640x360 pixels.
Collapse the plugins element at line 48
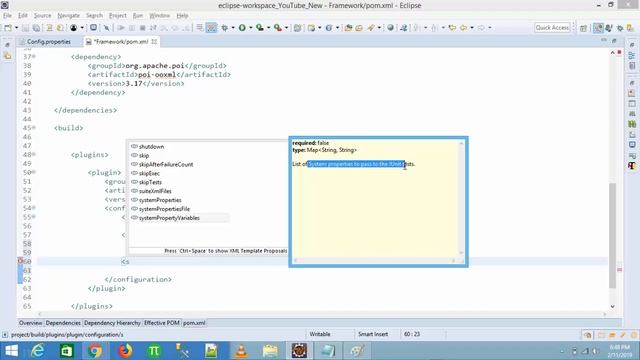[x=34, y=154]
